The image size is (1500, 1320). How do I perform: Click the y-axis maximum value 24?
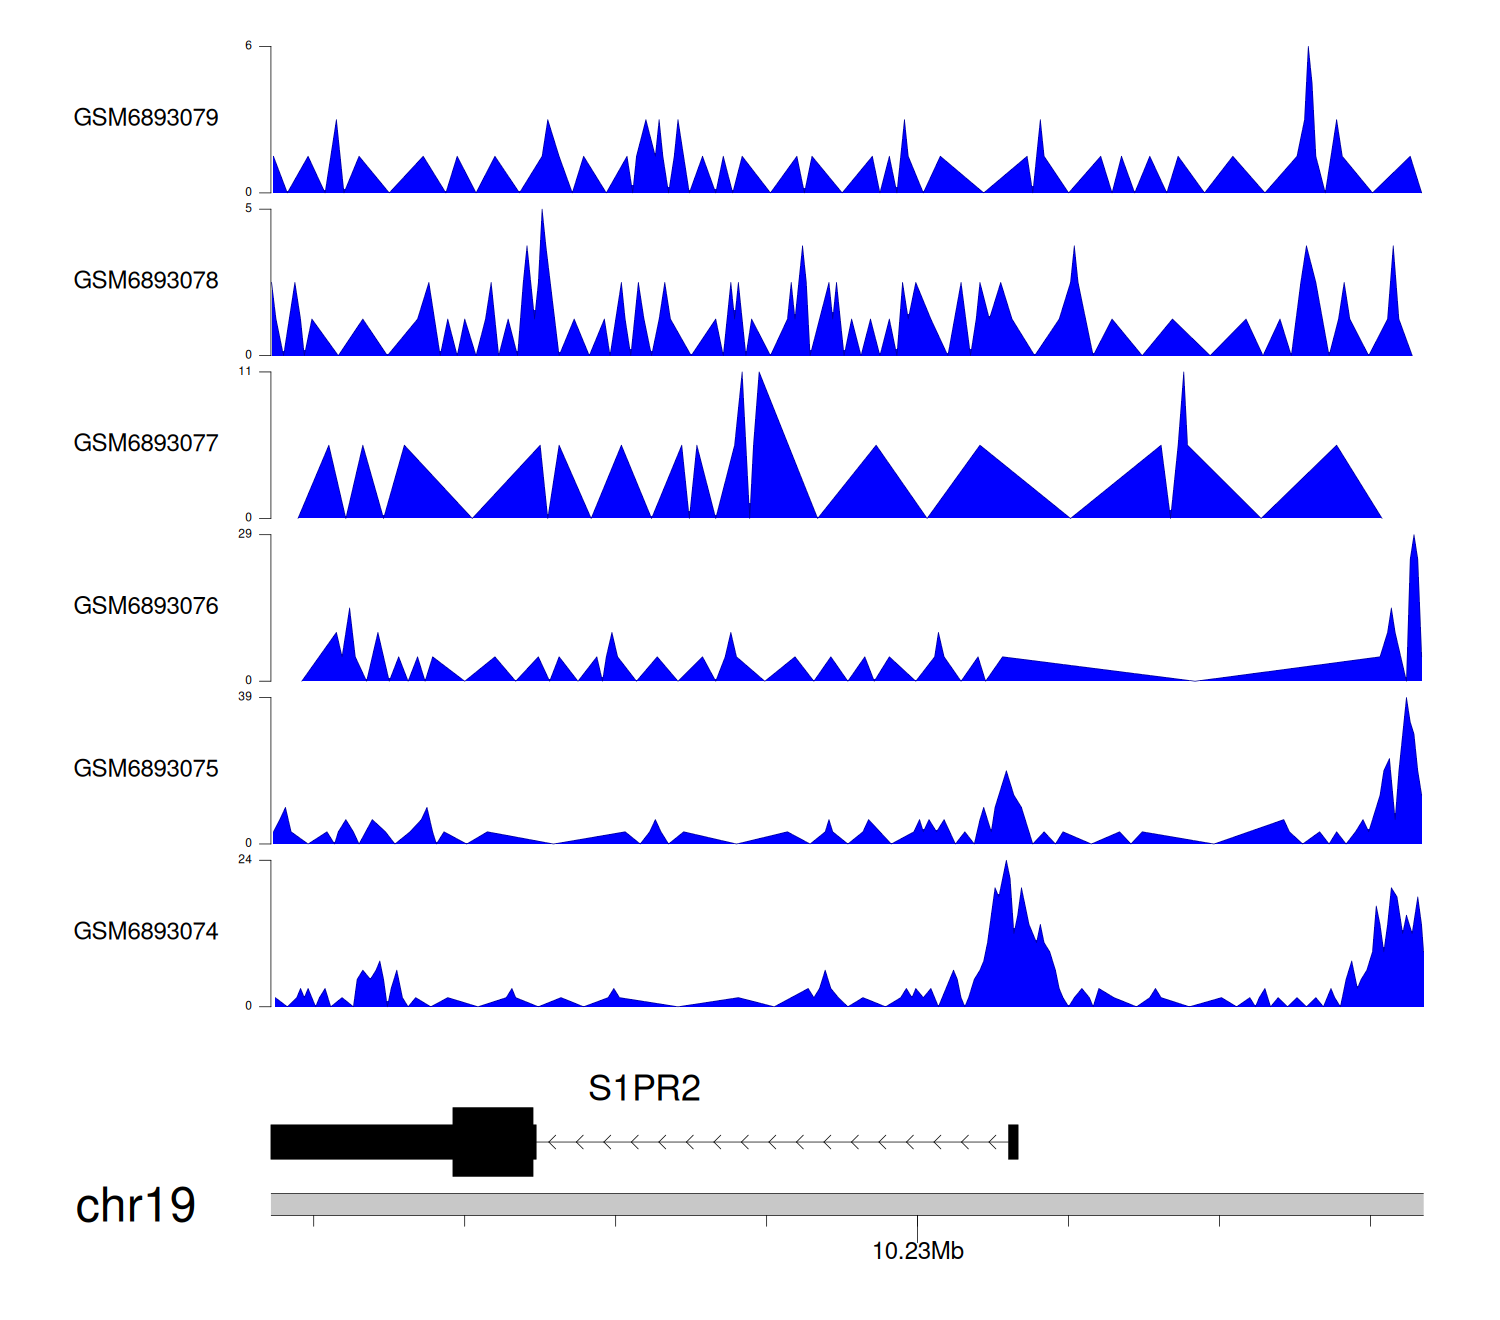(245, 860)
